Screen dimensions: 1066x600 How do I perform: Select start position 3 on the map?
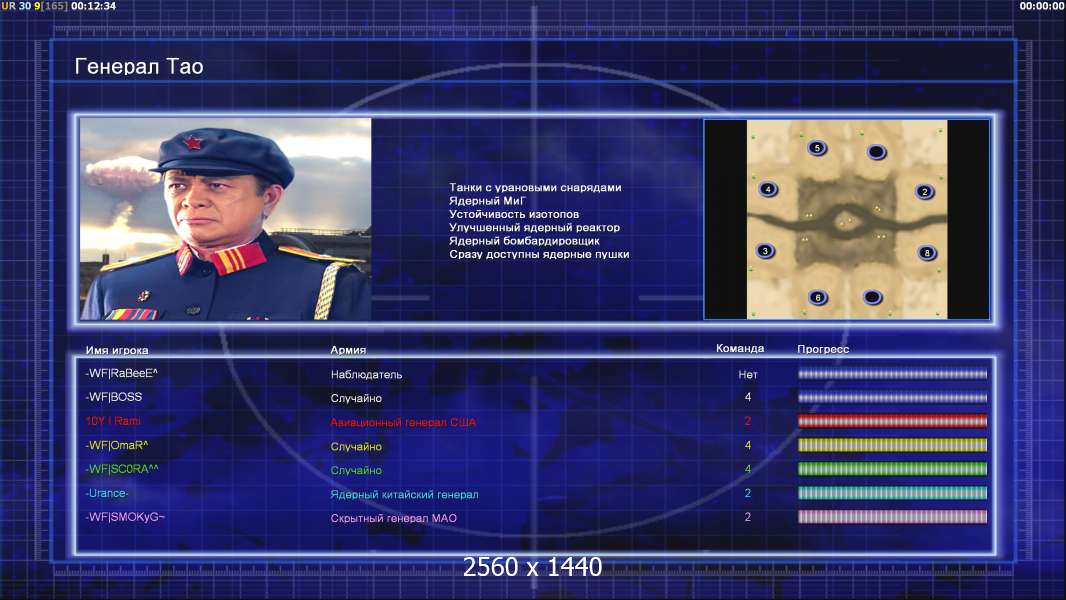coord(766,251)
